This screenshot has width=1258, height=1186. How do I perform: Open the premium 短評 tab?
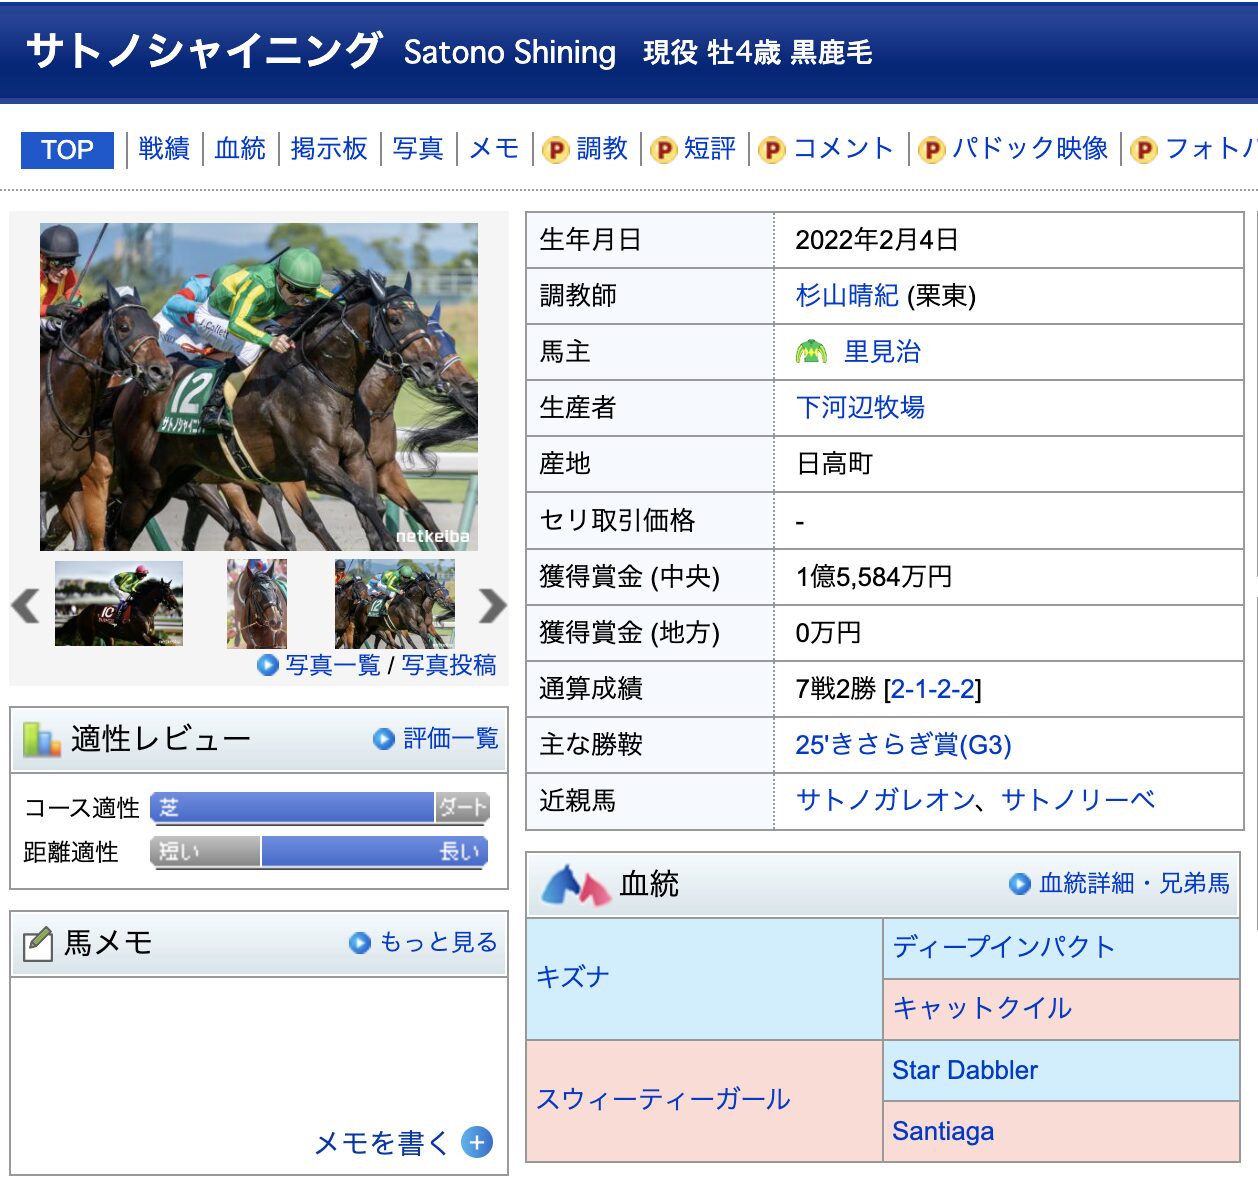pos(710,149)
